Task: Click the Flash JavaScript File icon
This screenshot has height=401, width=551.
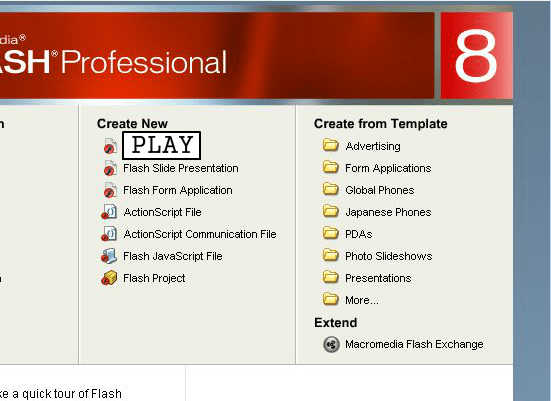Action: (109, 256)
